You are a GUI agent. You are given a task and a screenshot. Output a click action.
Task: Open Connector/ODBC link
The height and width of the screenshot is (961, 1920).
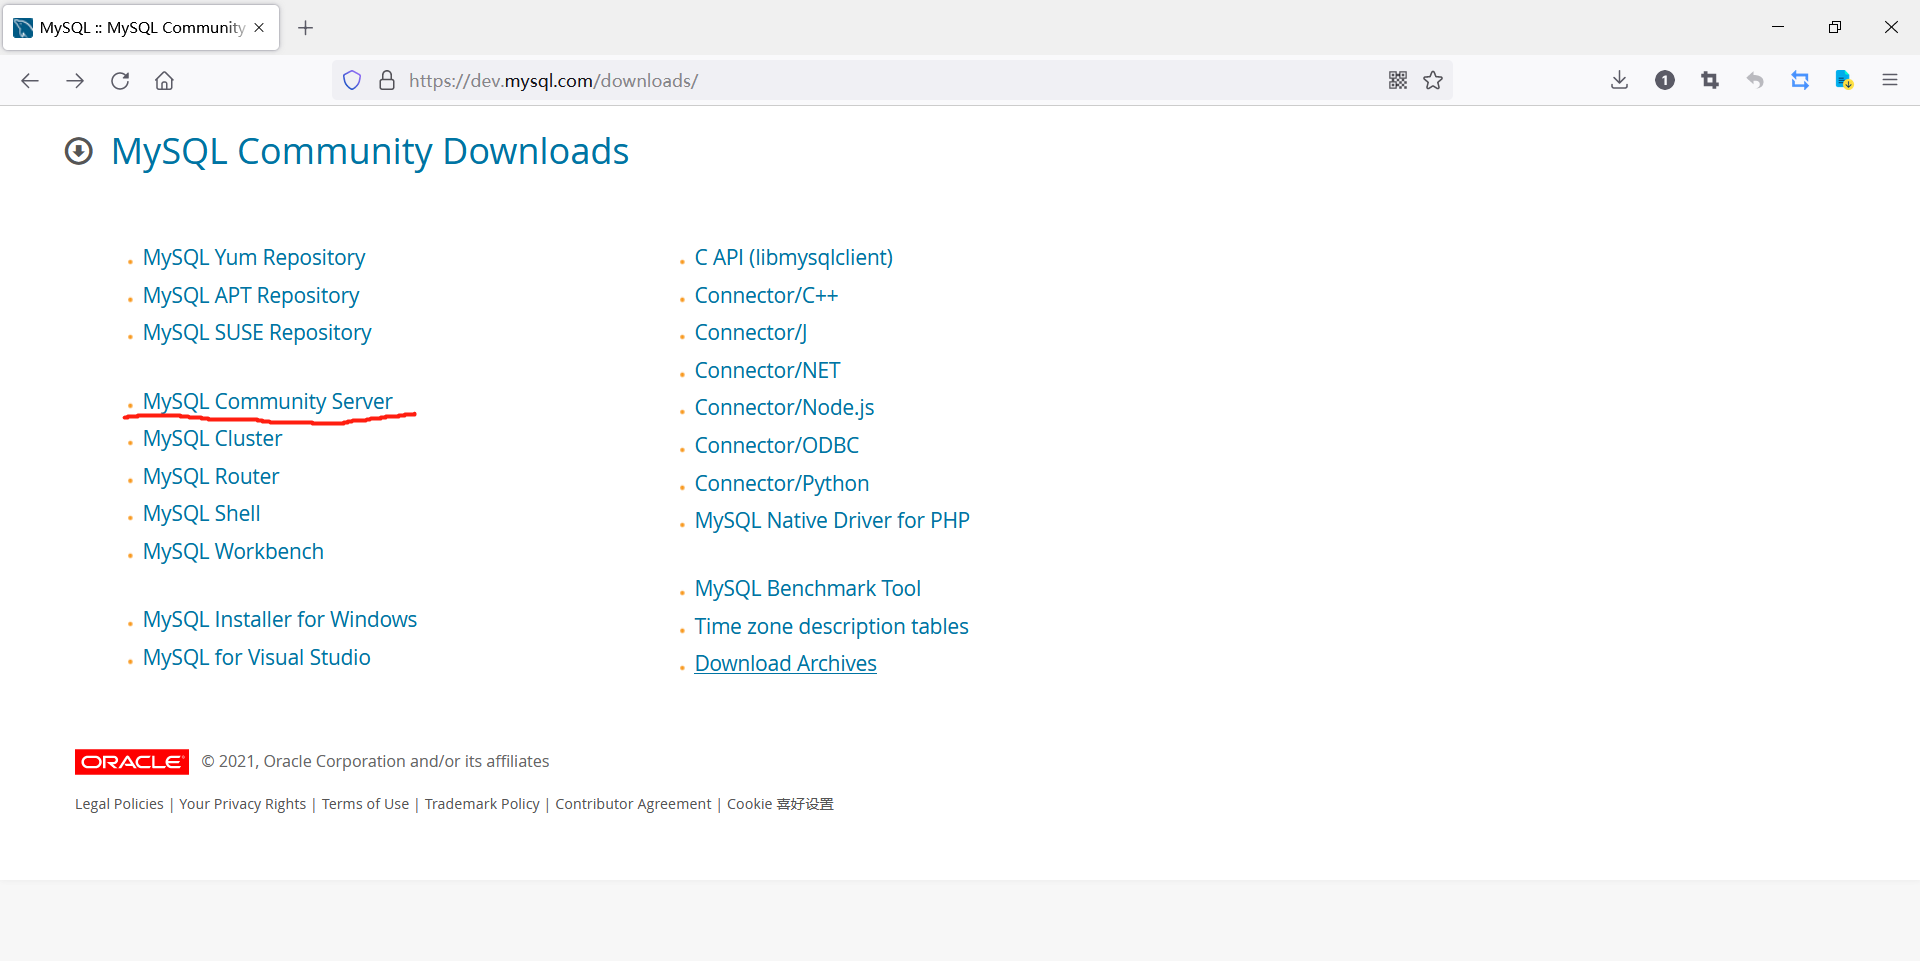pos(777,446)
